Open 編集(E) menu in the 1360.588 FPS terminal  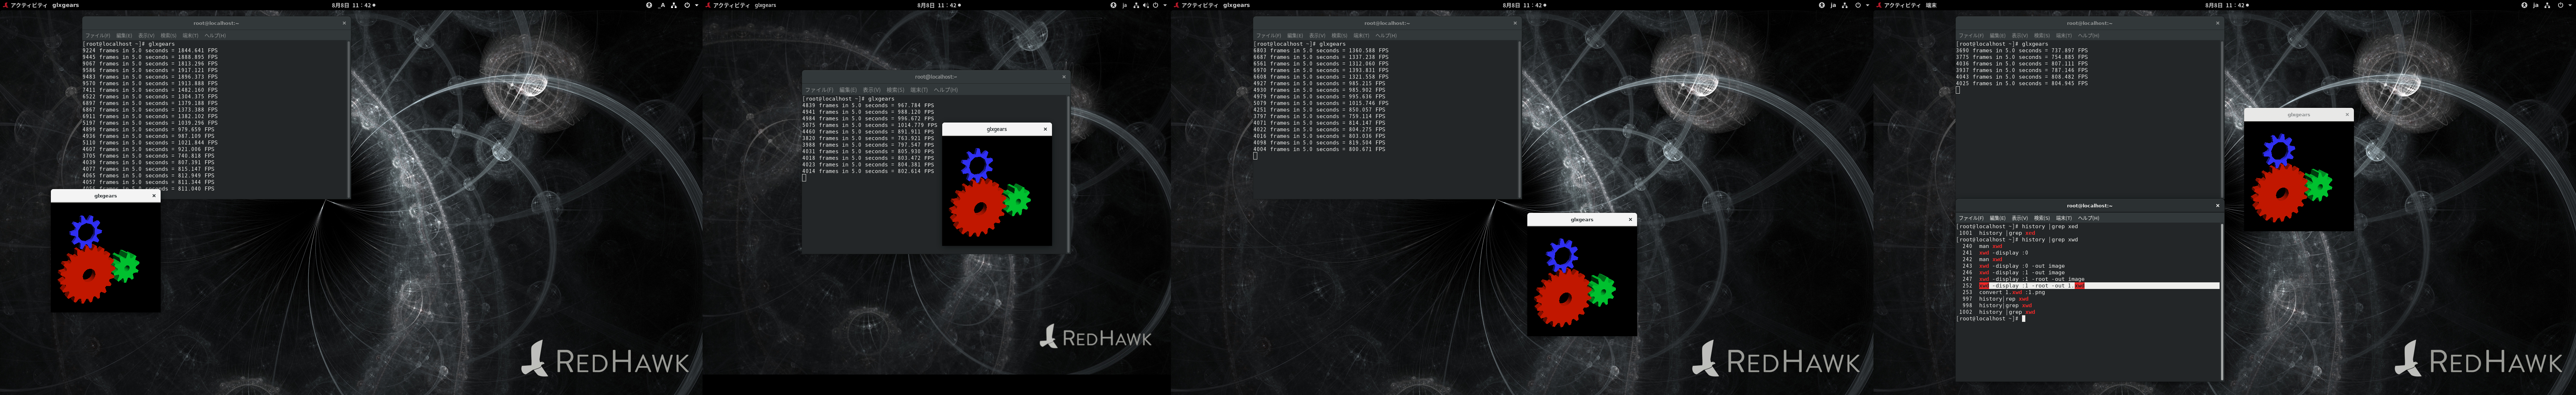pos(1295,35)
